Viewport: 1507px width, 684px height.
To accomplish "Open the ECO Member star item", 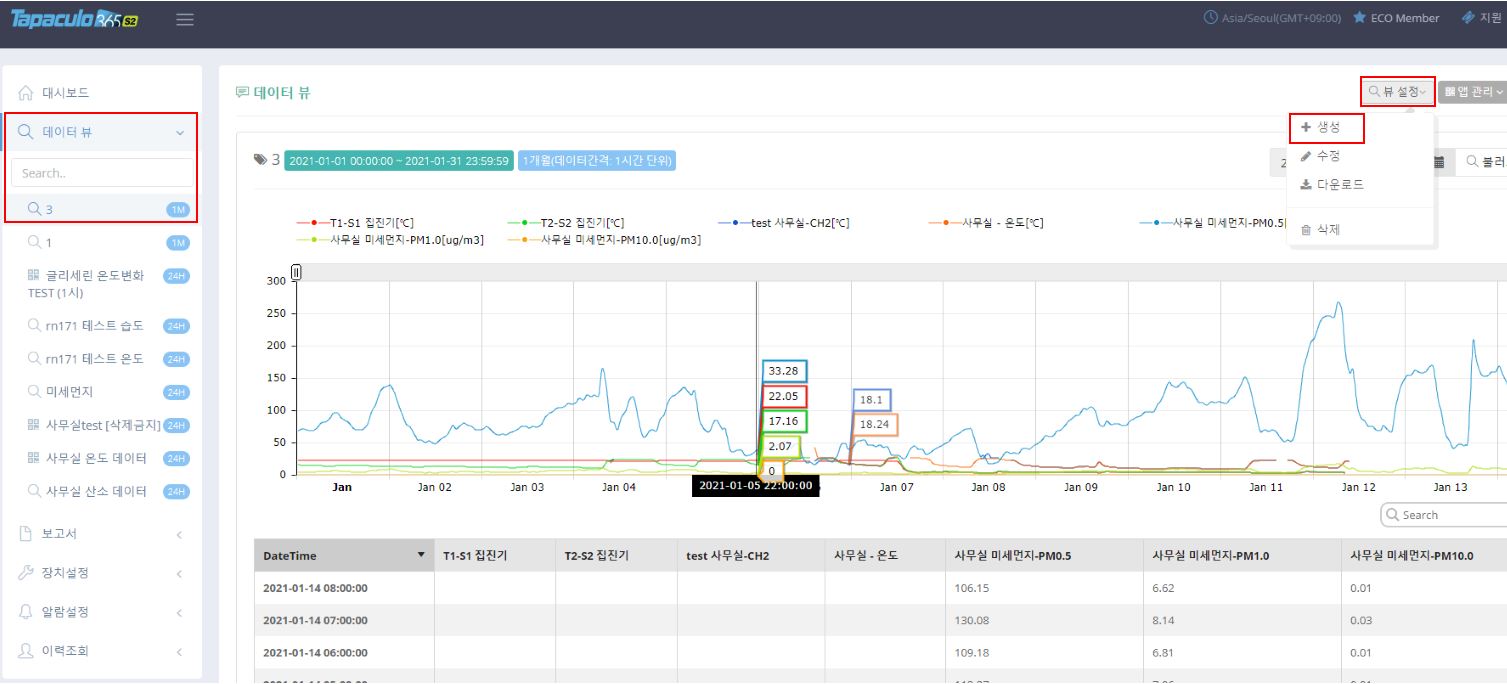I will click(x=1396, y=18).
